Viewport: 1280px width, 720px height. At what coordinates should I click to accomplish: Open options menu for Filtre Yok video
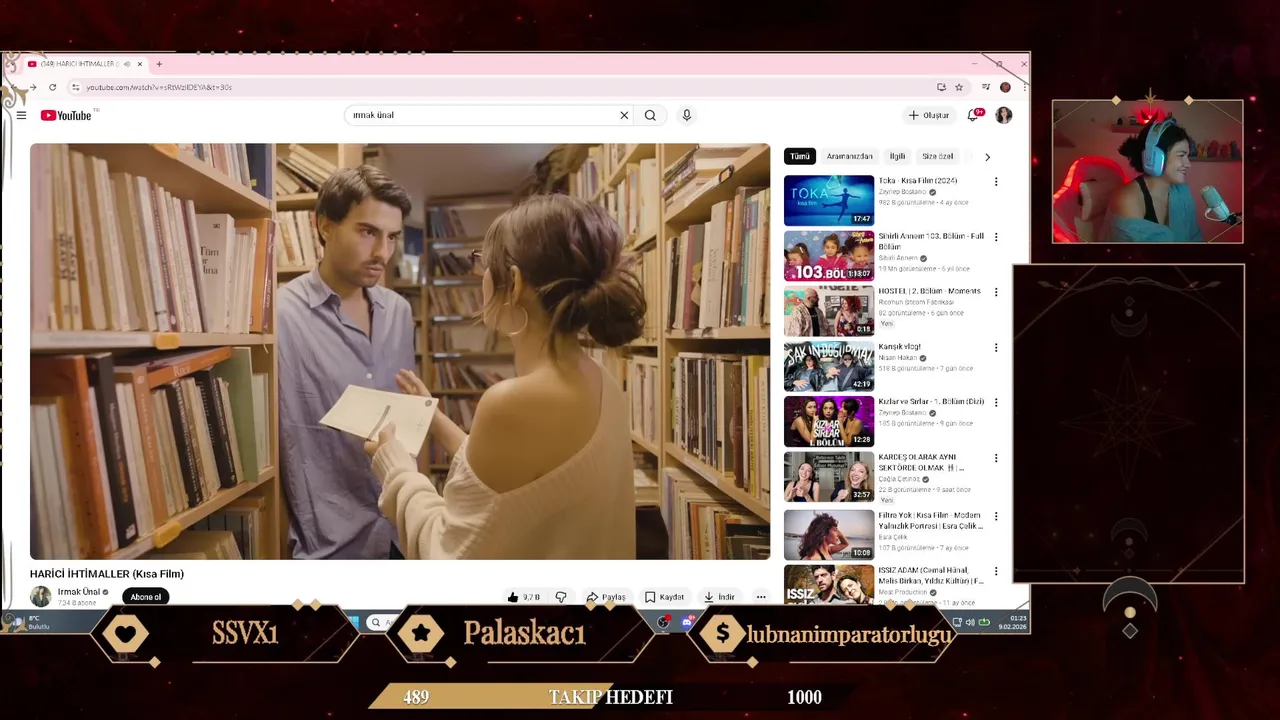coord(995,516)
